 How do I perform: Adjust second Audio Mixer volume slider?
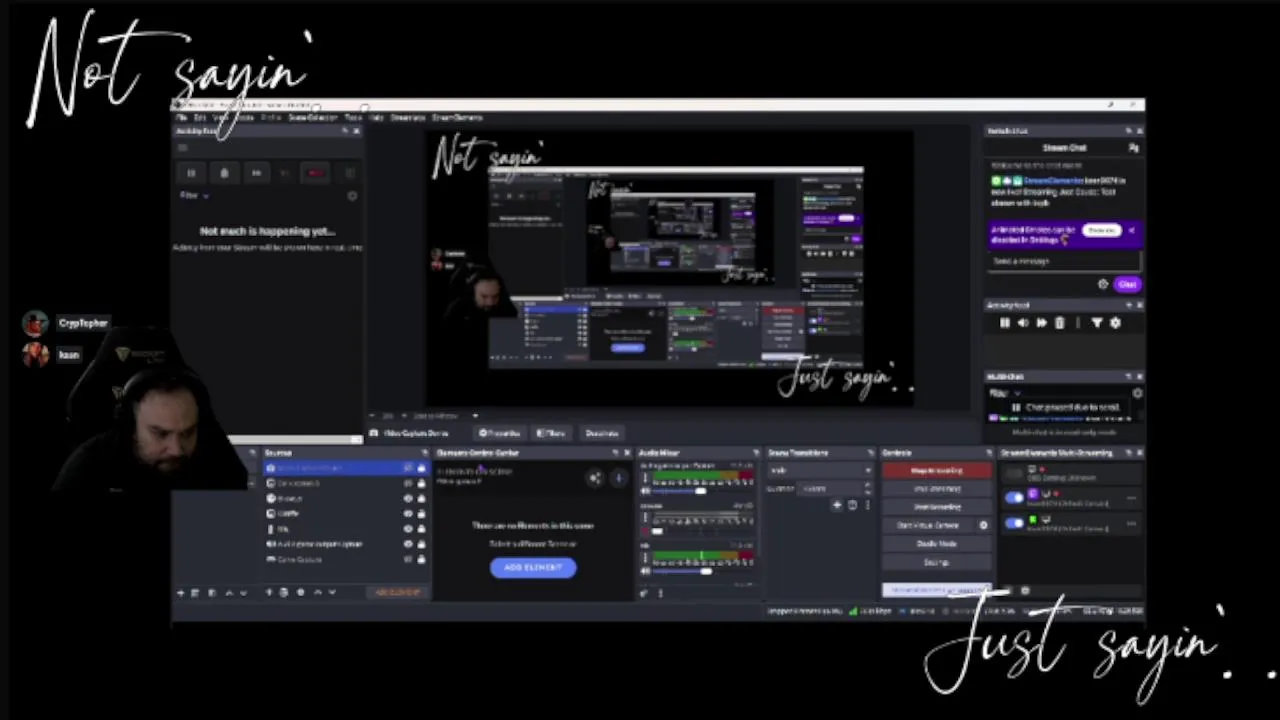coord(702,531)
